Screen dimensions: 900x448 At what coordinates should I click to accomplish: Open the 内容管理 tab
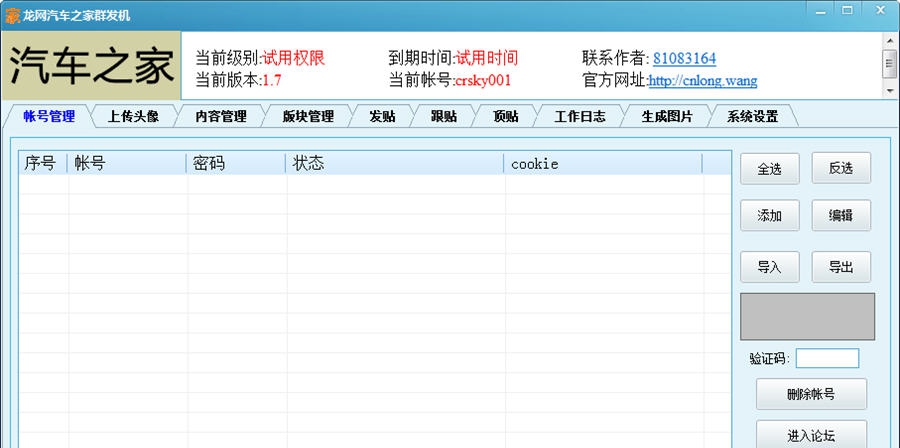(x=221, y=116)
